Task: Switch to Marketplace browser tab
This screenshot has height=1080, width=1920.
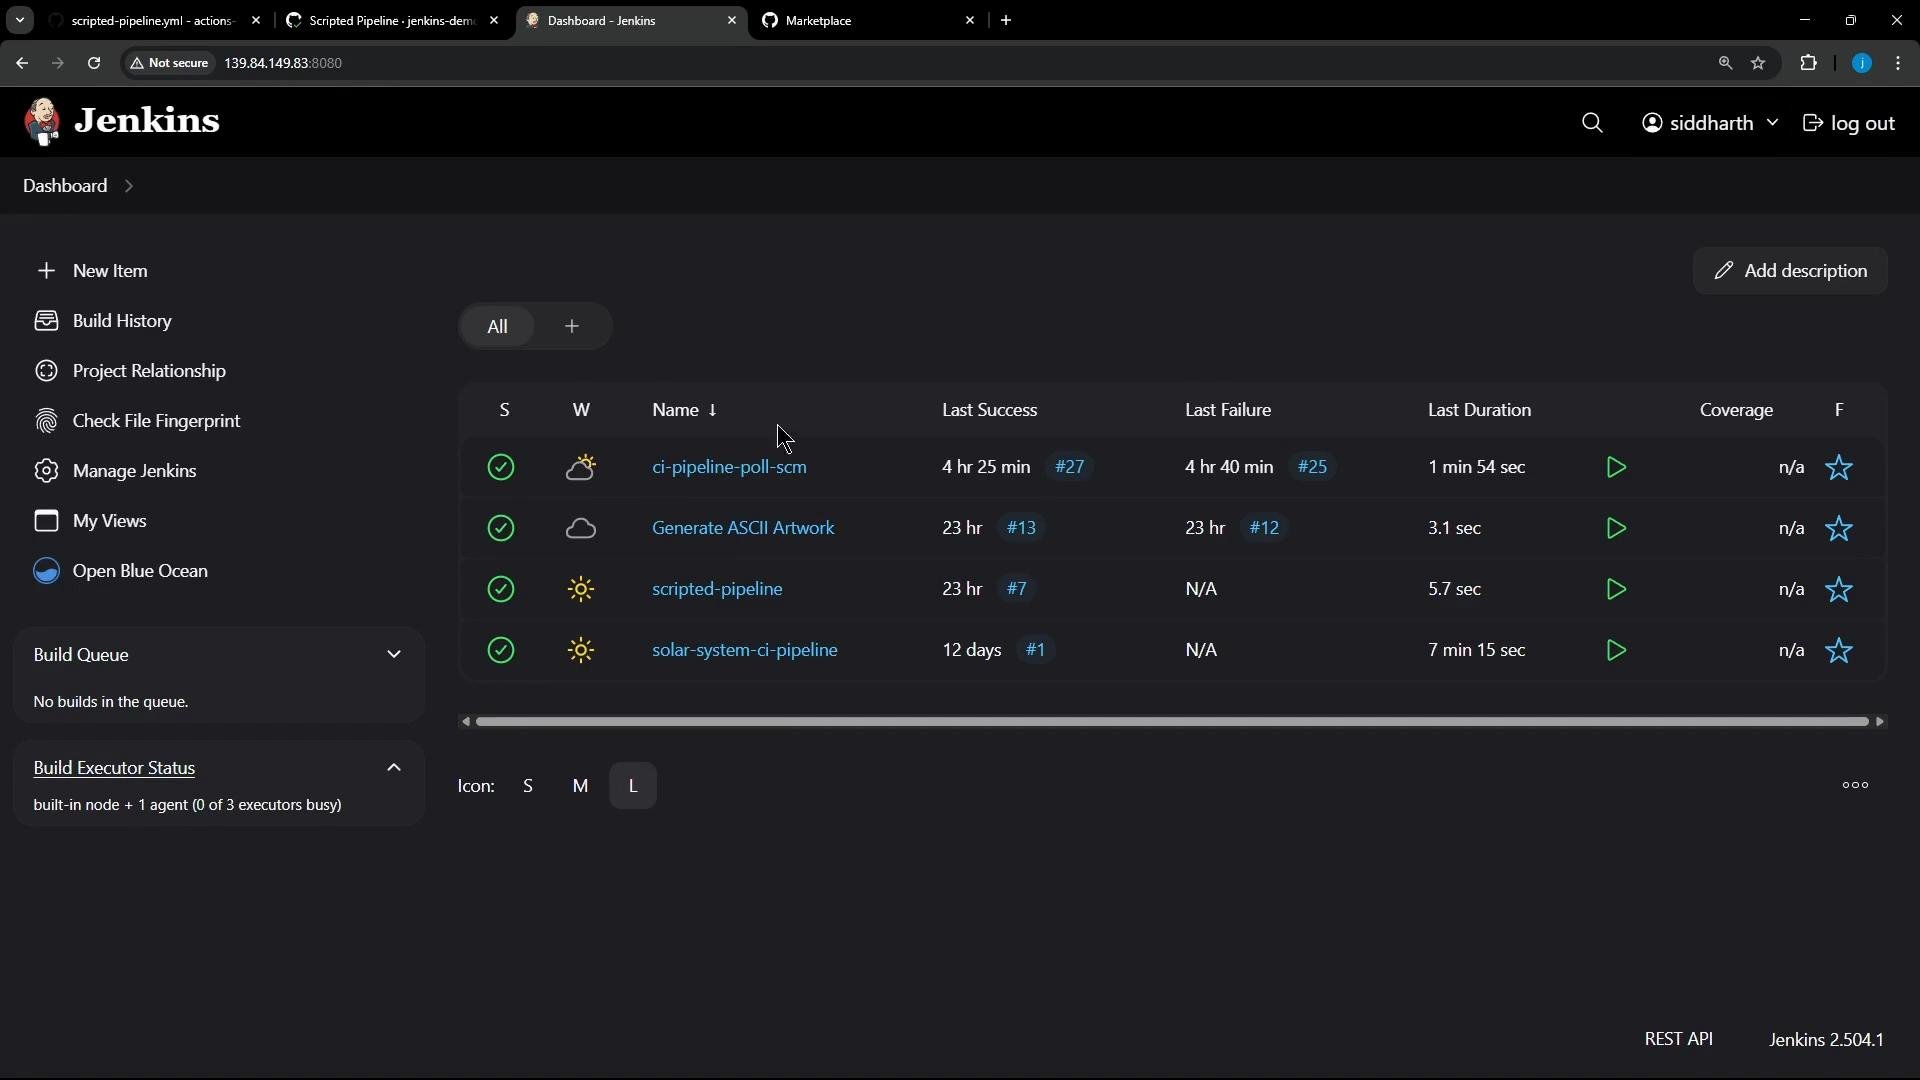Action: [x=868, y=20]
